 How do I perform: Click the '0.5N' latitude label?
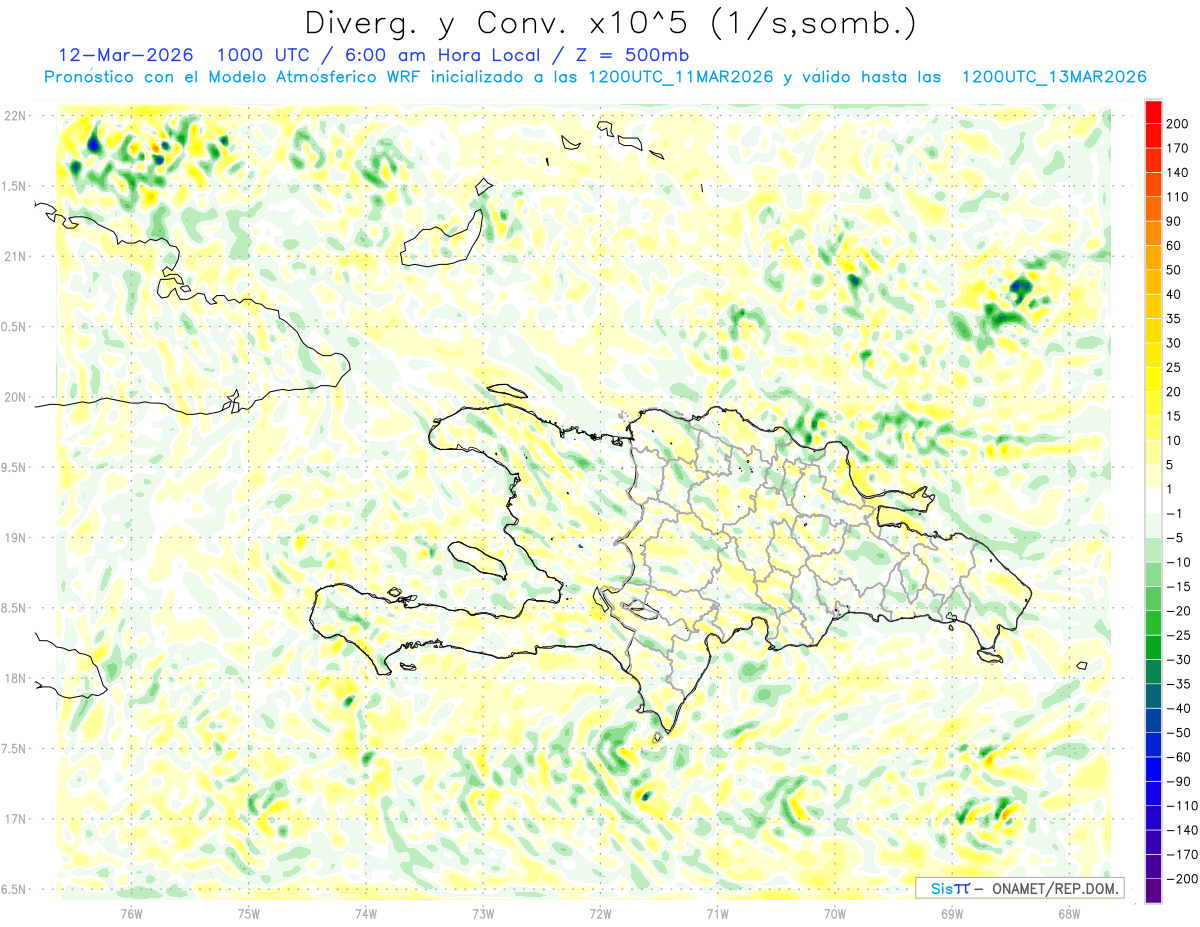click(15, 327)
